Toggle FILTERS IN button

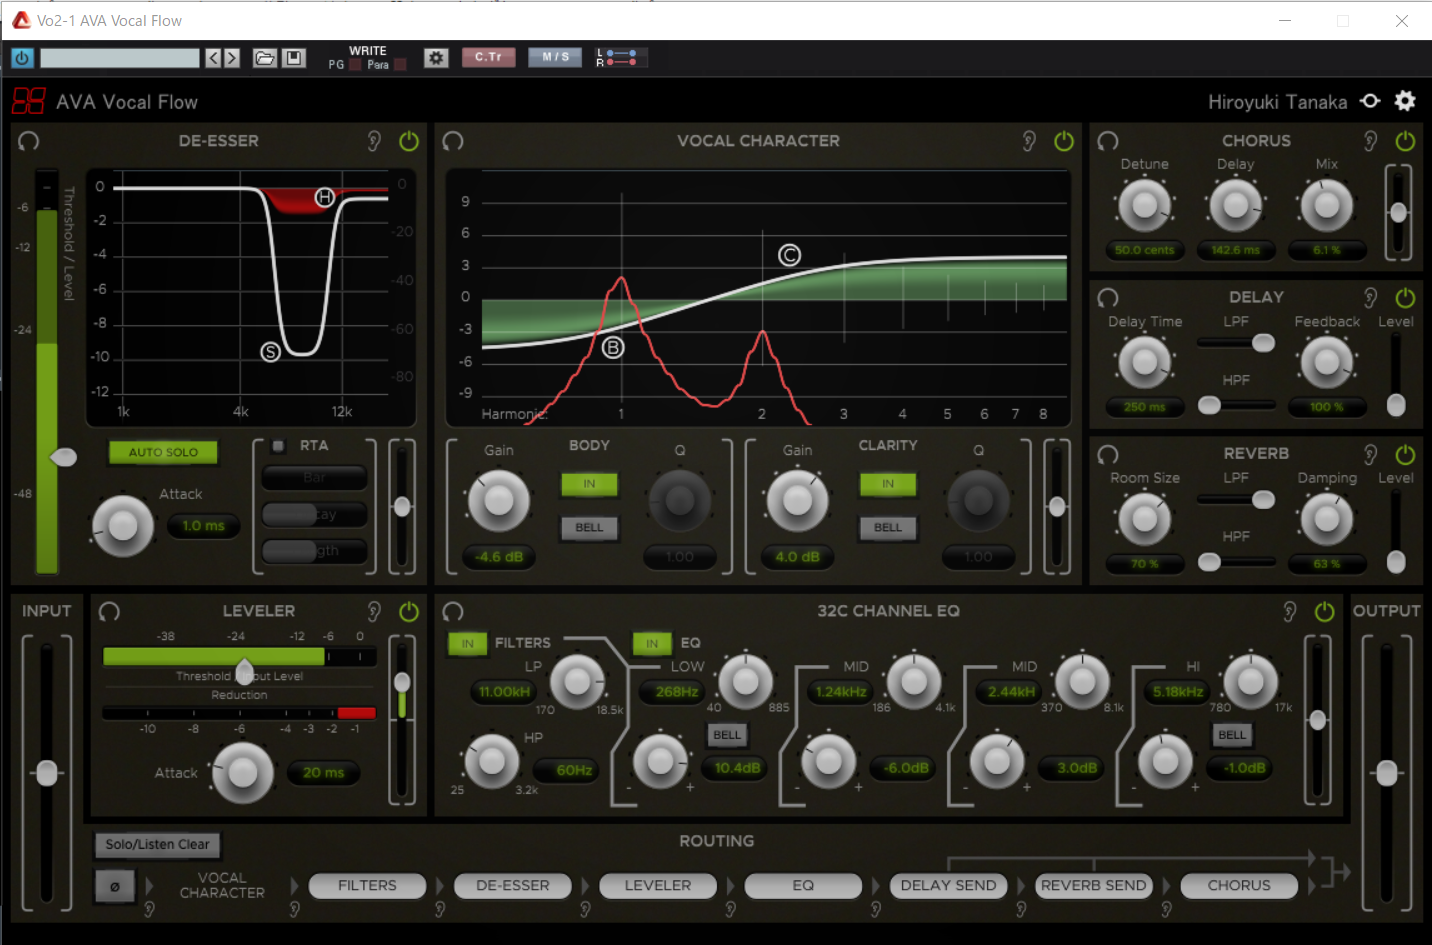point(467,644)
